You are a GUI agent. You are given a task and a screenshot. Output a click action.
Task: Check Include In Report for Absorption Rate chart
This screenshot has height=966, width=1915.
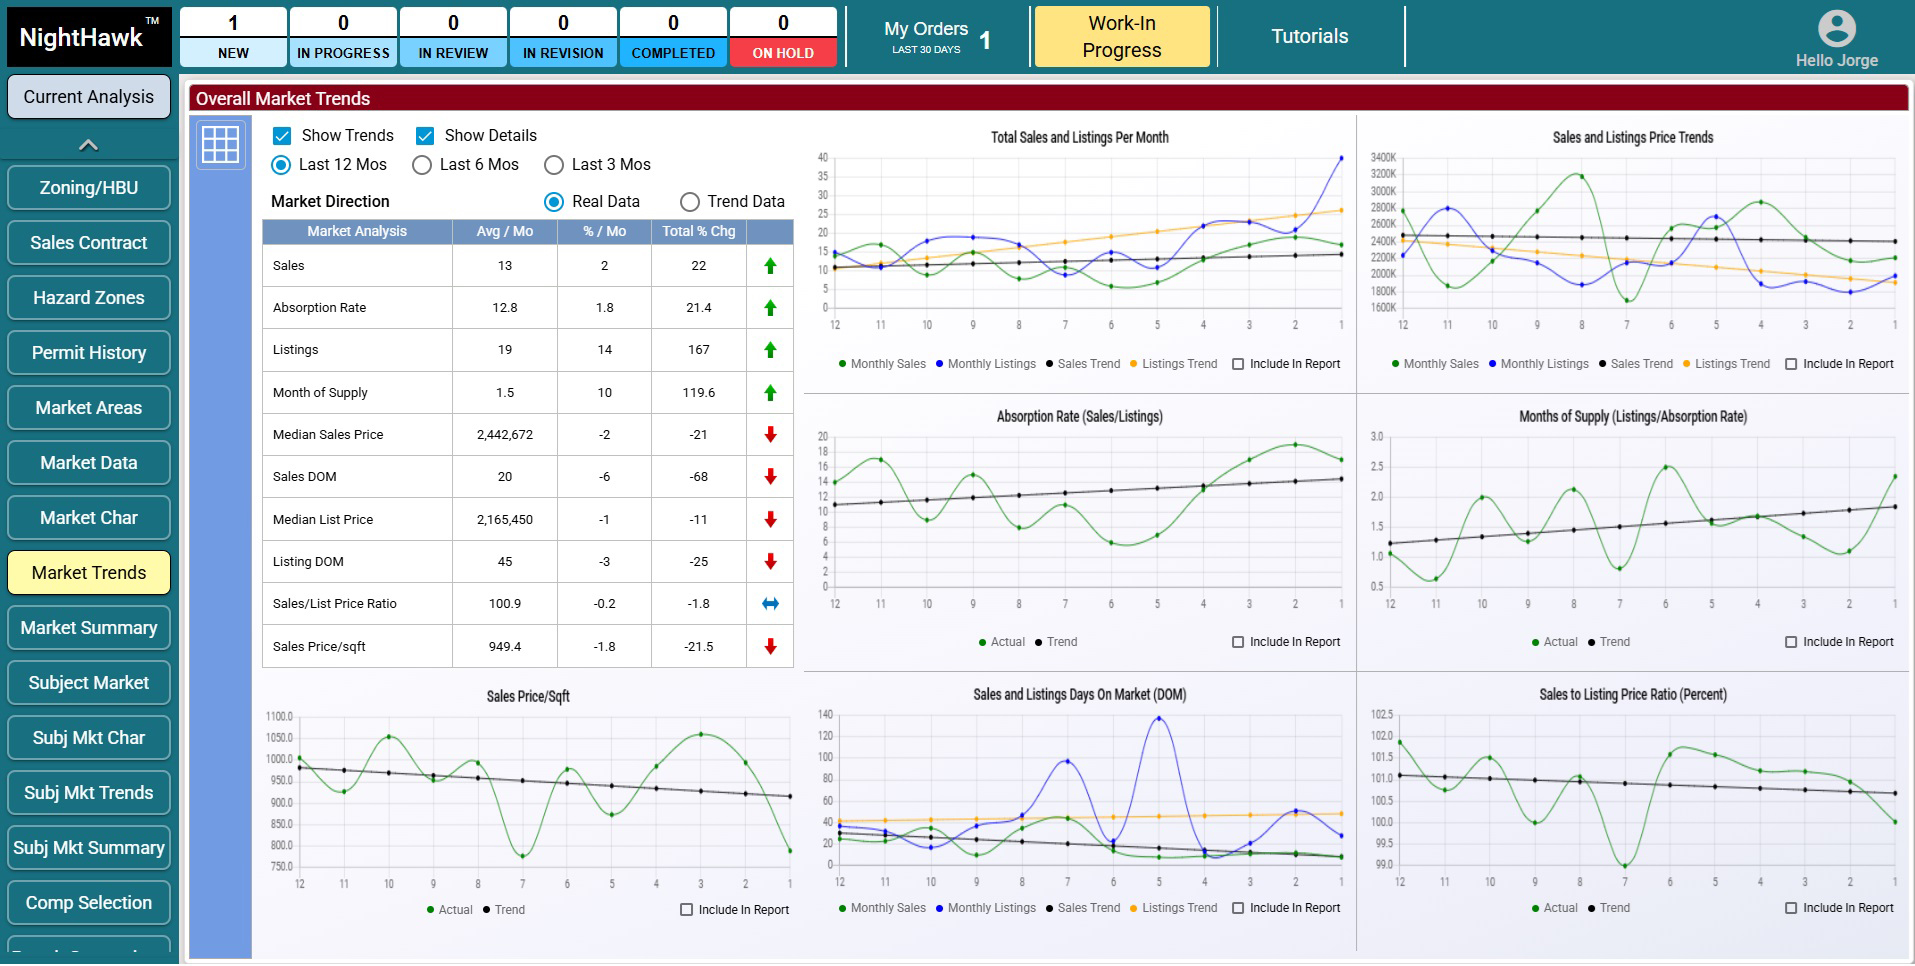pos(1238,642)
